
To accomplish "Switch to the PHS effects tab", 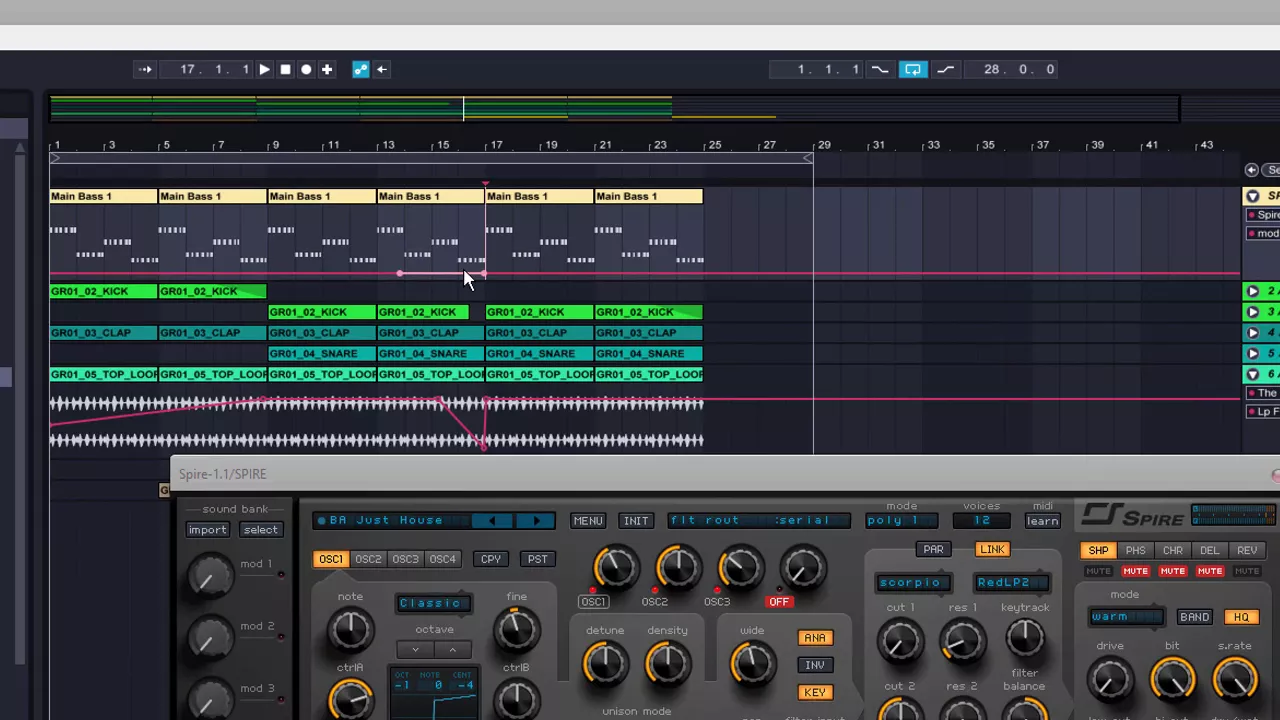I will [x=1135, y=550].
